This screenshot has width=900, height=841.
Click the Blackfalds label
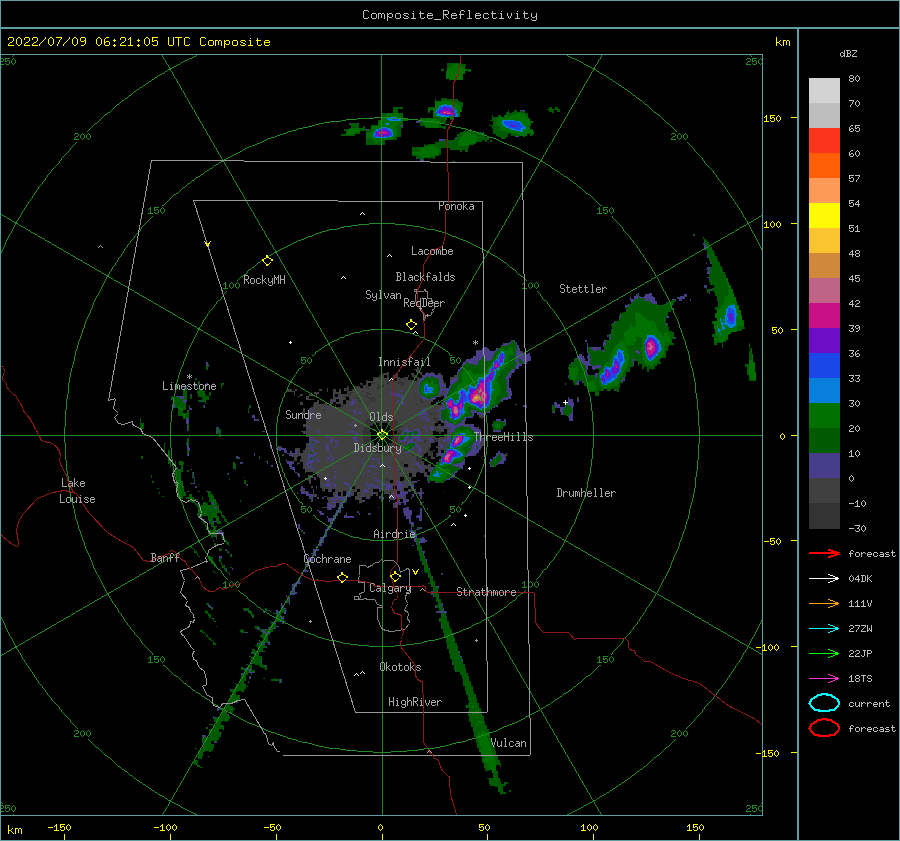425,277
